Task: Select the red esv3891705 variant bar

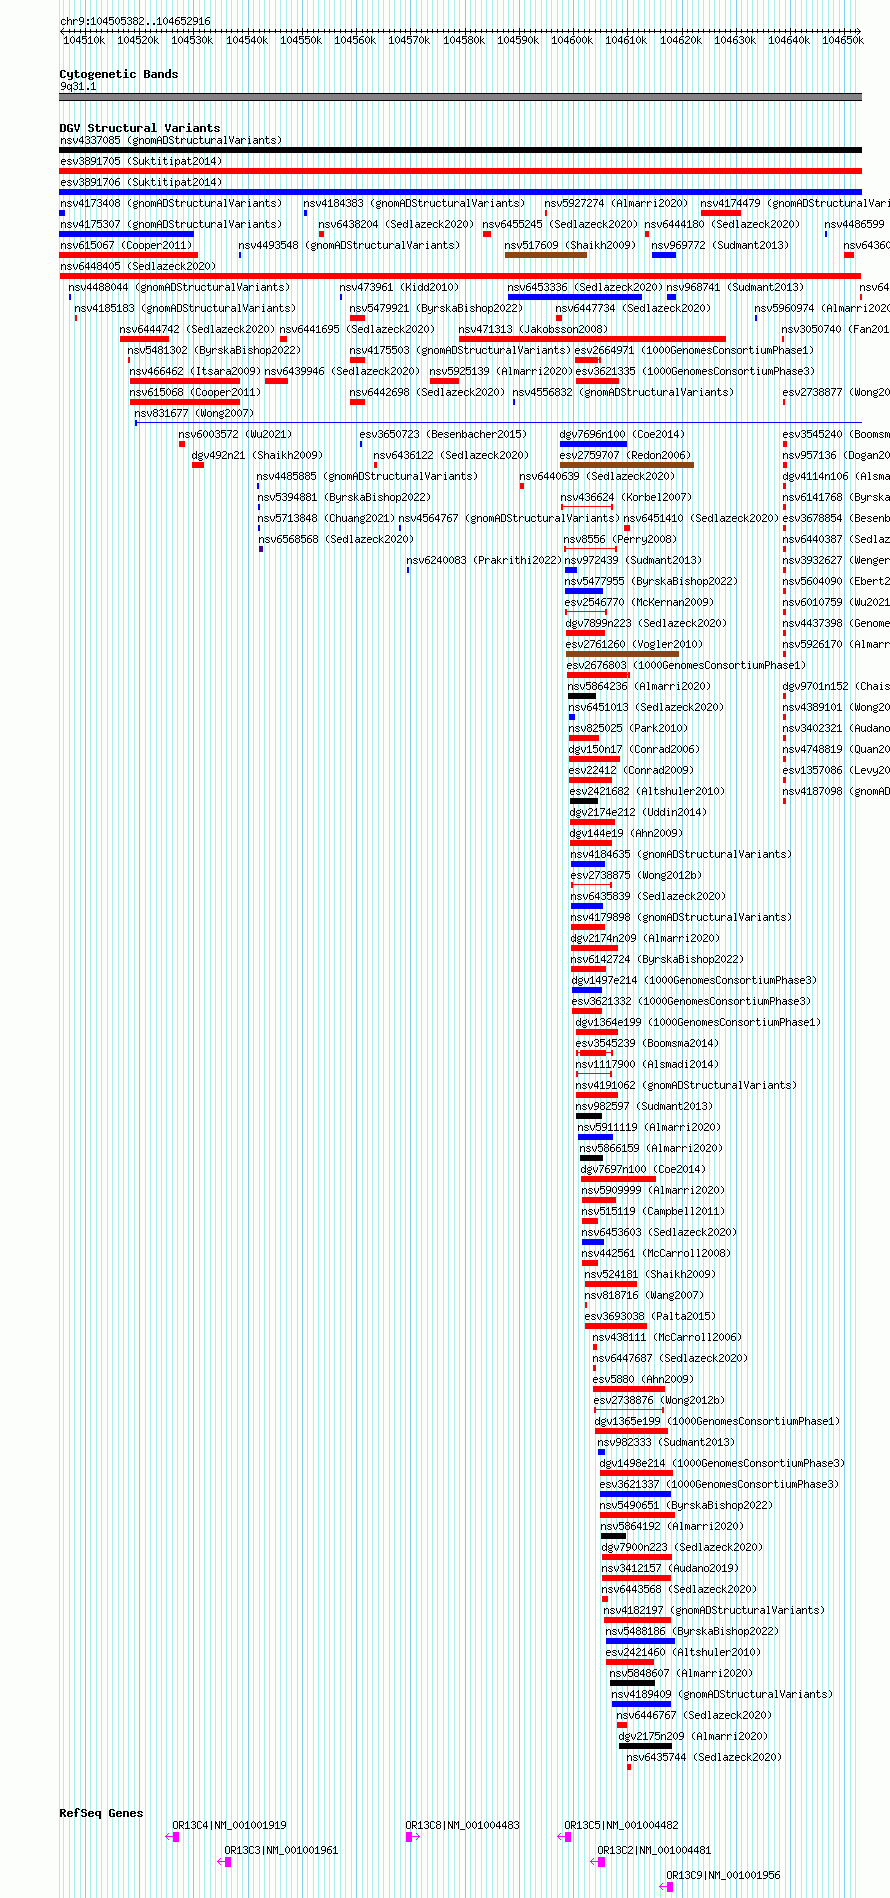Action: (x=460, y=171)
